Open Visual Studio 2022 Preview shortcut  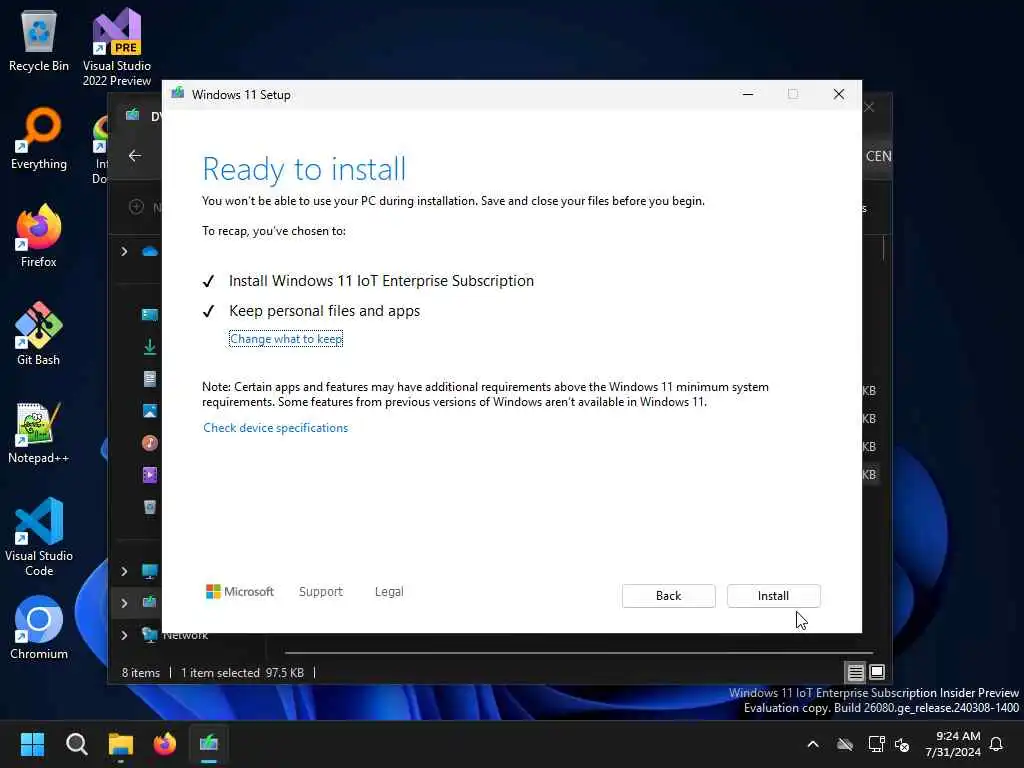coord(117,46)
